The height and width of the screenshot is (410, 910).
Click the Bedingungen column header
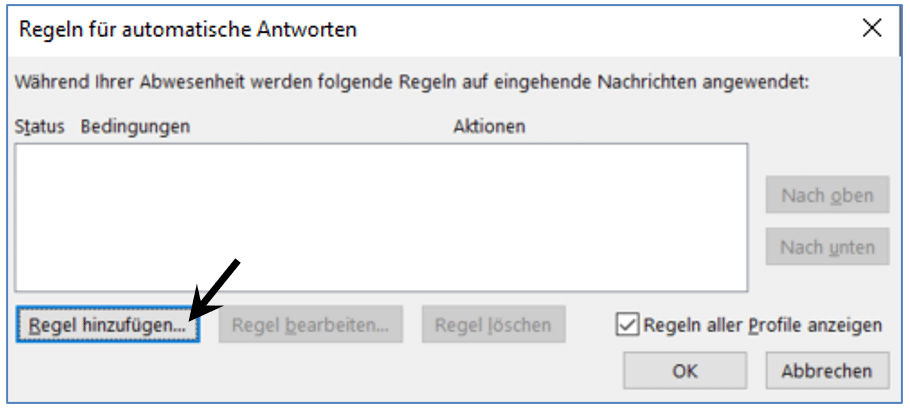pyautogui.click(x=135, y=126)
